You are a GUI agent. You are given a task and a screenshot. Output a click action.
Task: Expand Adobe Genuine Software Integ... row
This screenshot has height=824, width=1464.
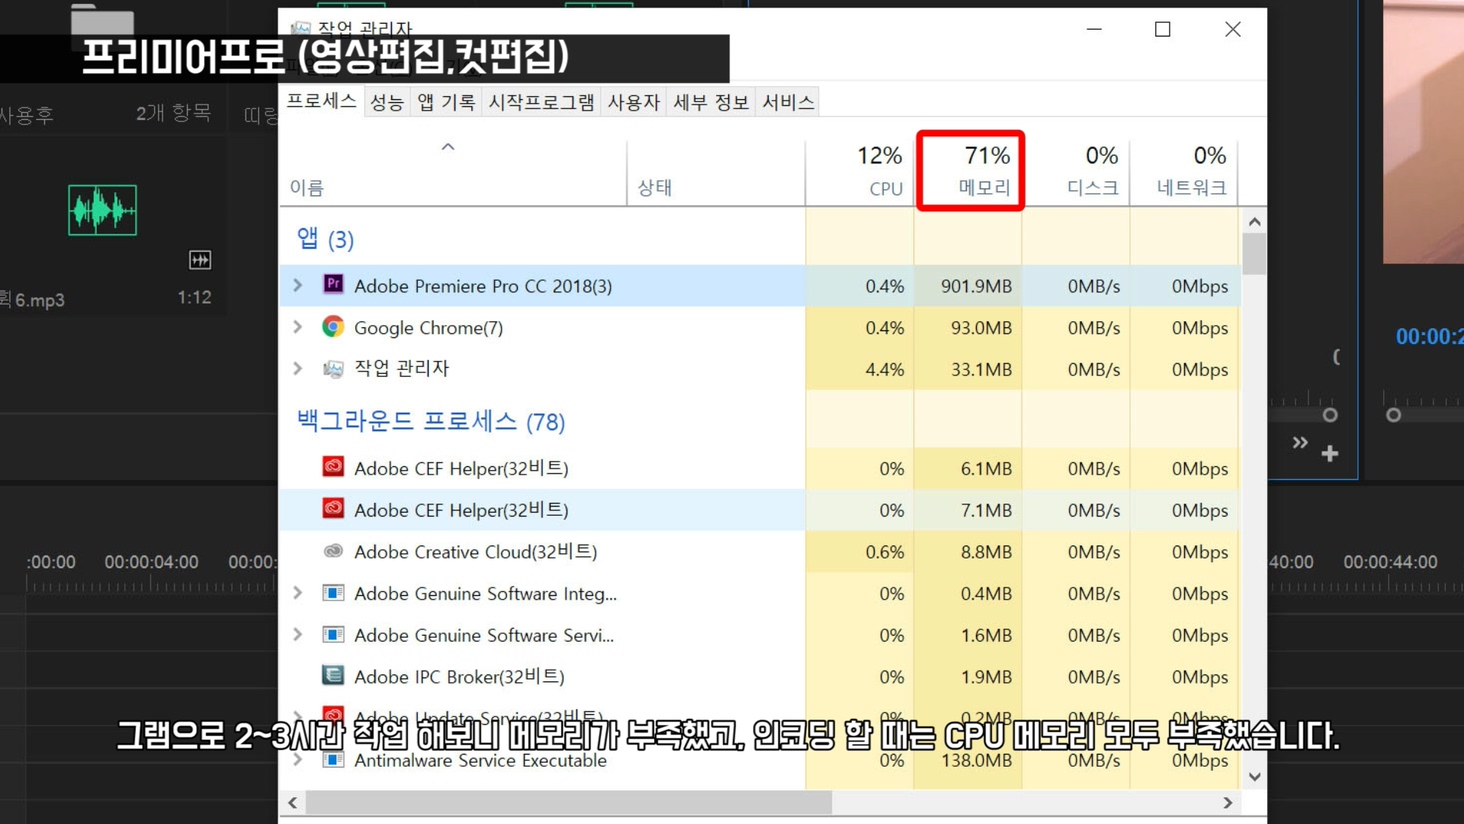tap(298, 593)
